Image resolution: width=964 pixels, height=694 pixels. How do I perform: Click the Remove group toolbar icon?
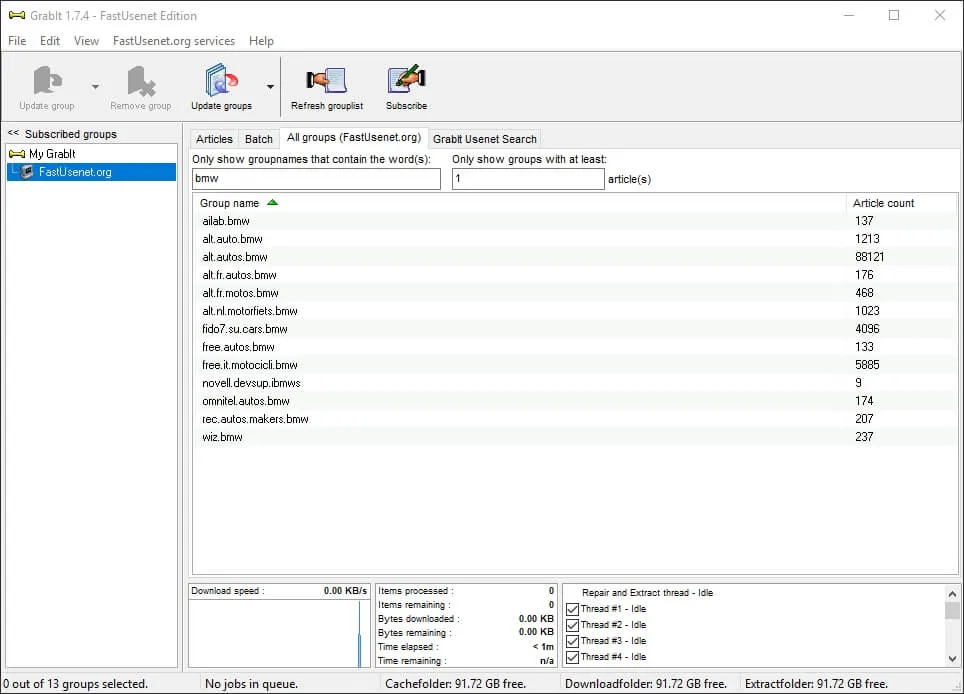click(x=141, y=82)
